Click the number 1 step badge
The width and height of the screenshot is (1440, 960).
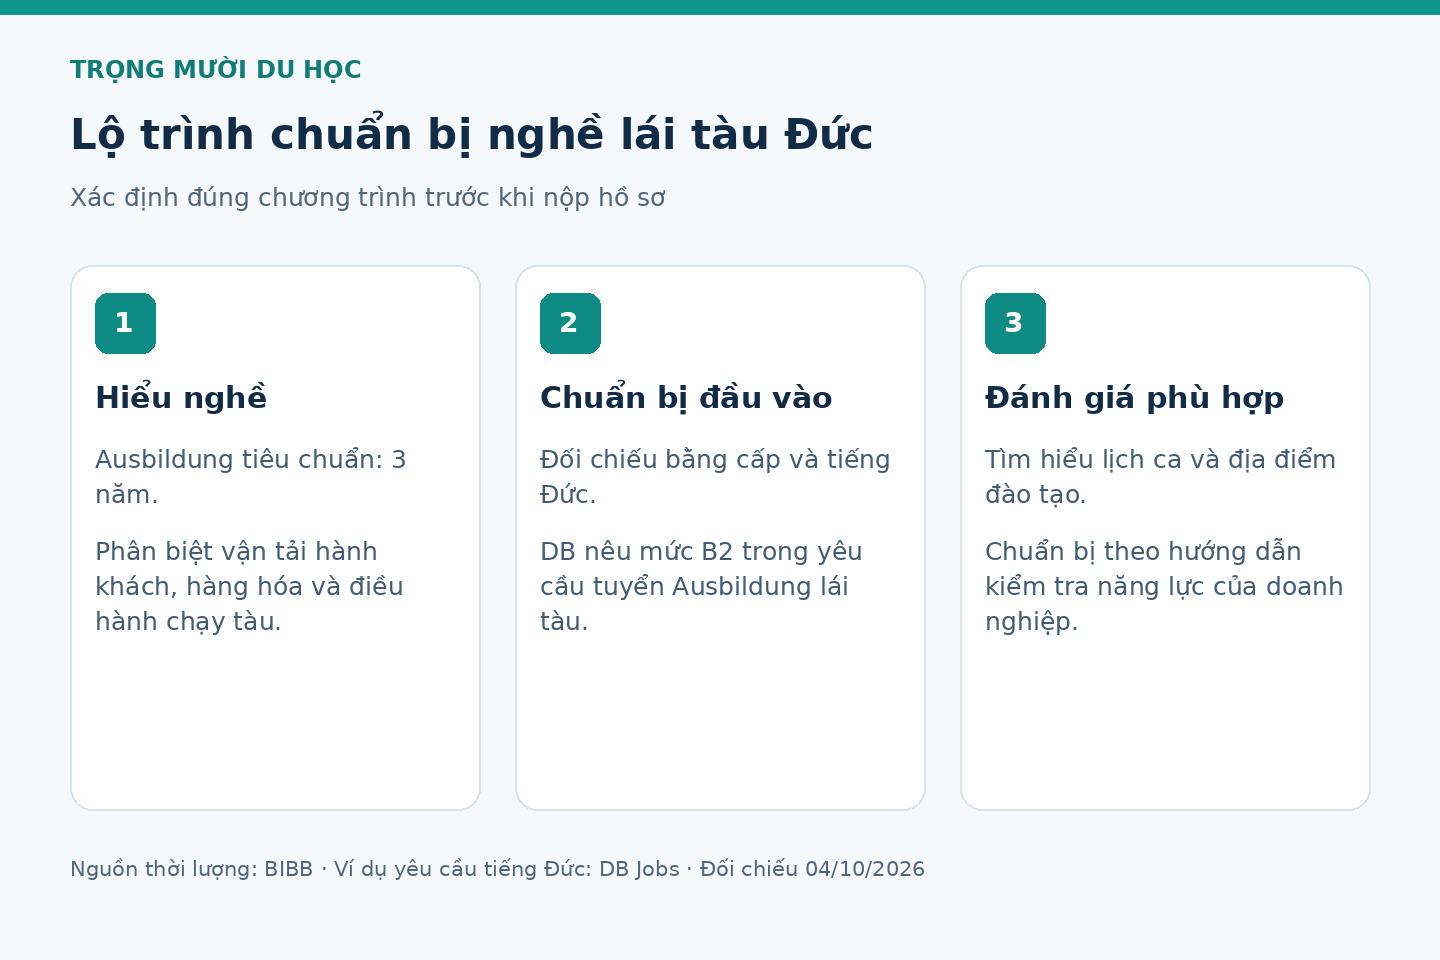(125, 323)
